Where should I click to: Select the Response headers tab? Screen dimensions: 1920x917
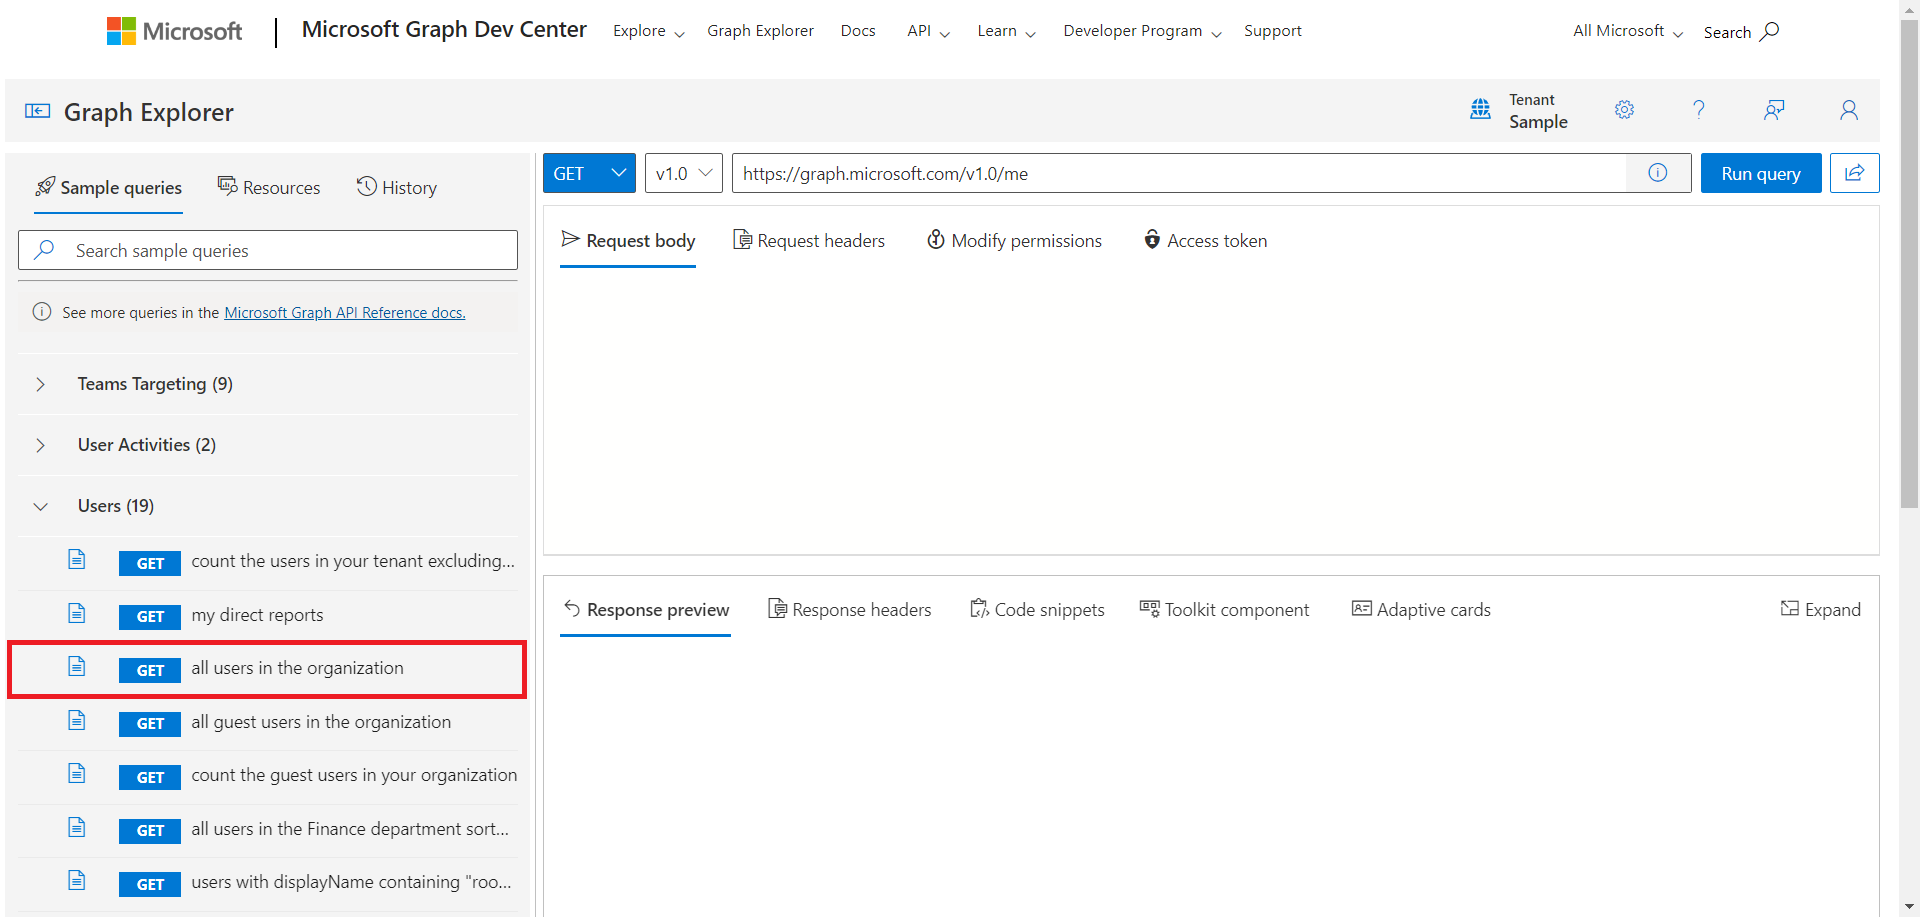850,610
